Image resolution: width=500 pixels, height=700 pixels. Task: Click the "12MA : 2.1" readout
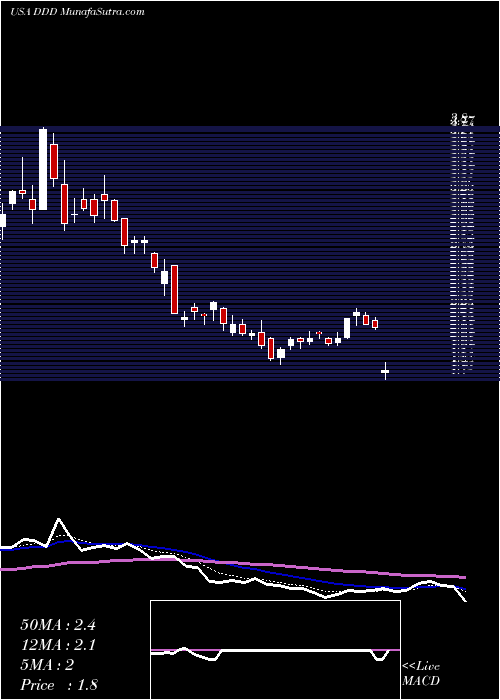[58, 645]
